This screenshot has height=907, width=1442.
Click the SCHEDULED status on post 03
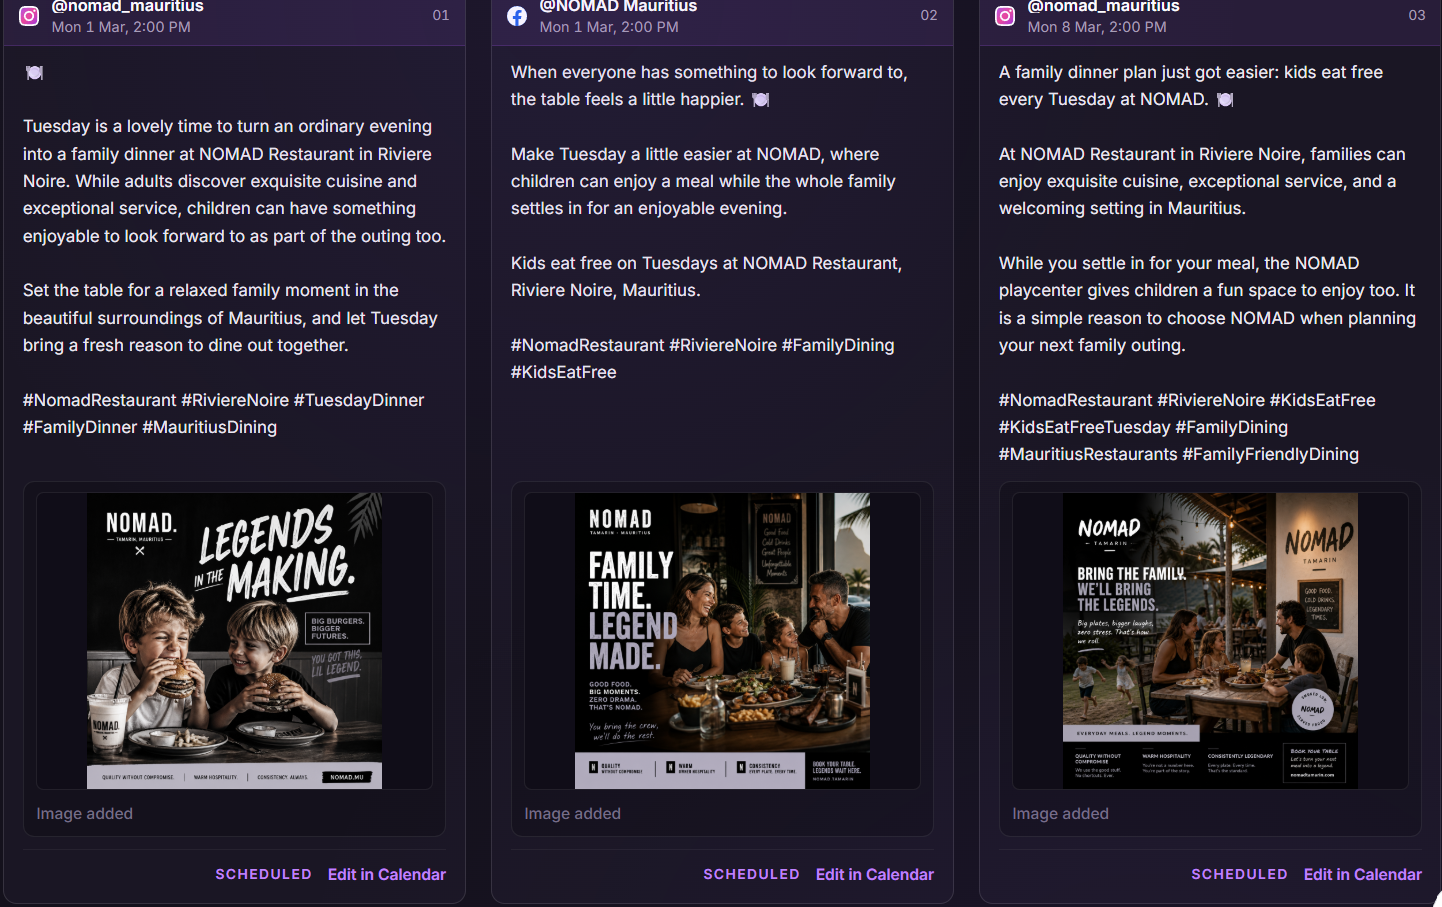tap(1240, 874)
